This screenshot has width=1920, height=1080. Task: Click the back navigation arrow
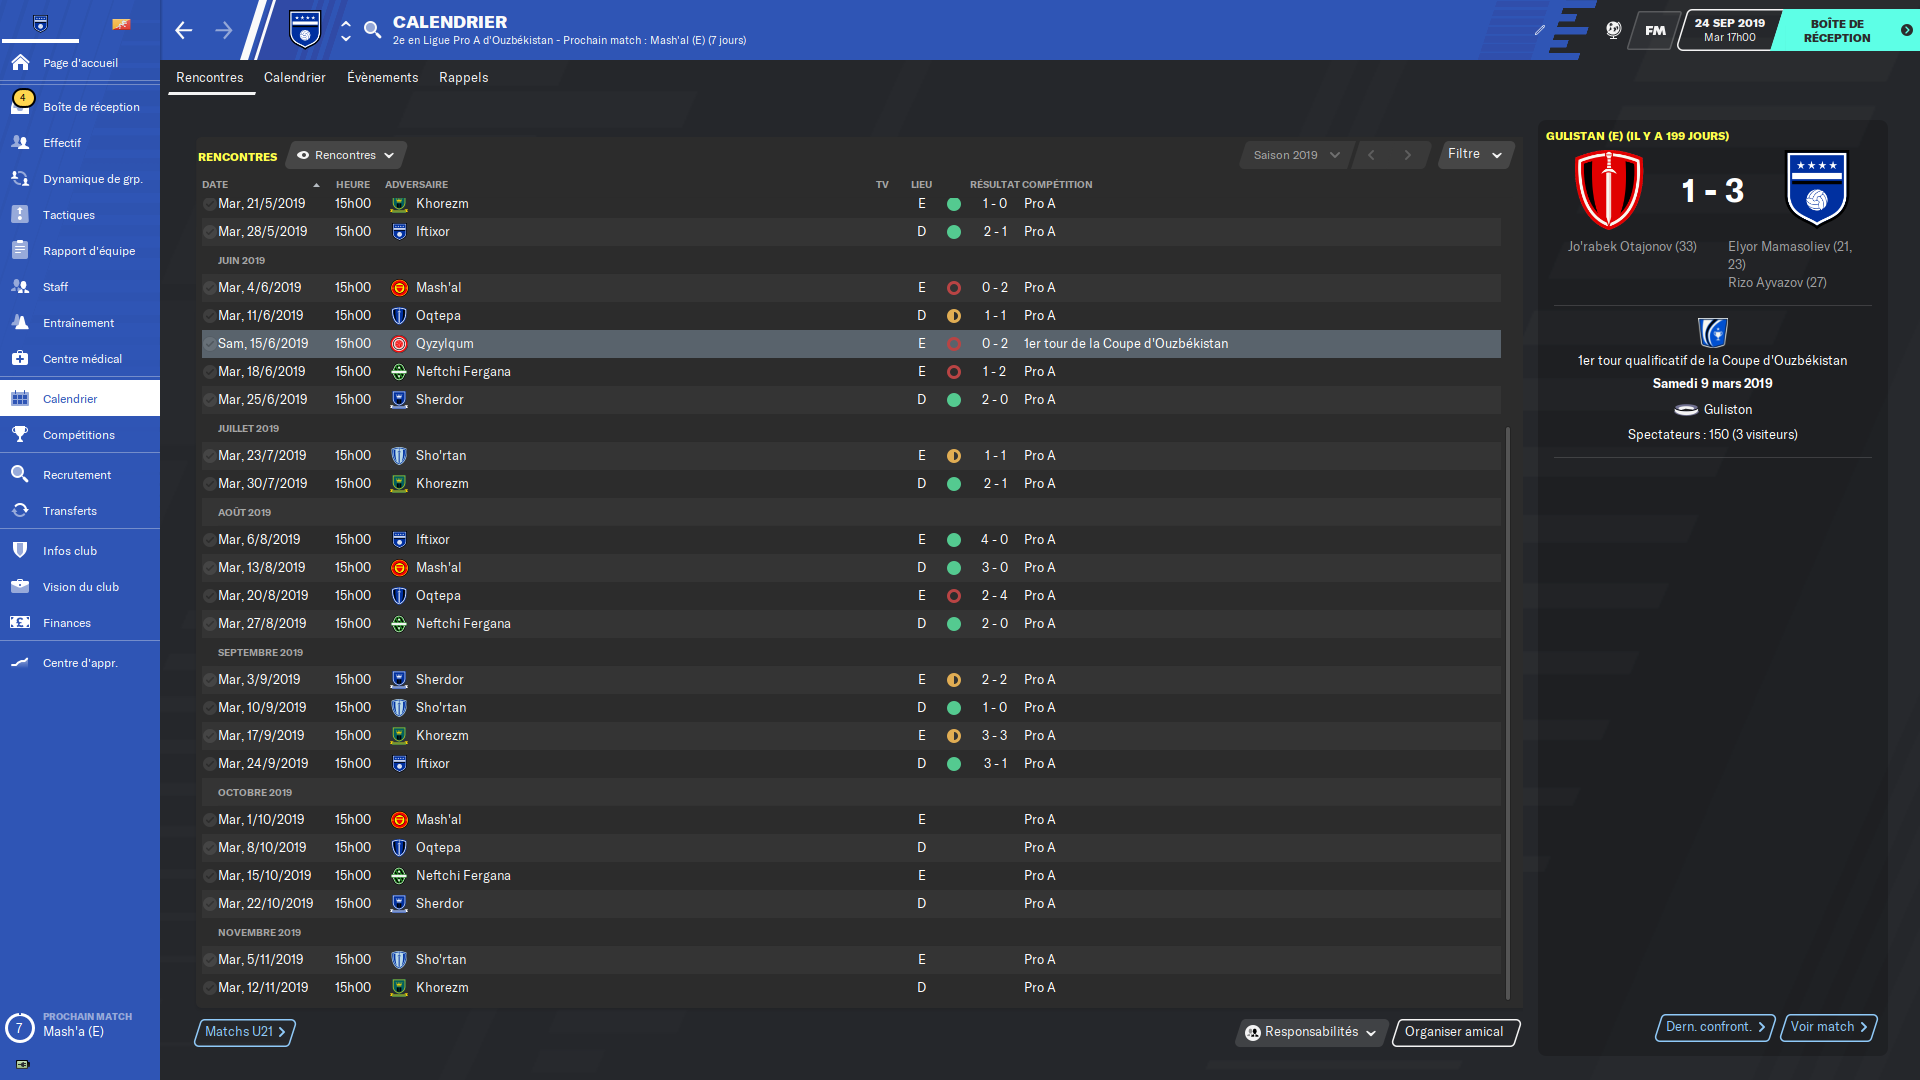(184, 30)
